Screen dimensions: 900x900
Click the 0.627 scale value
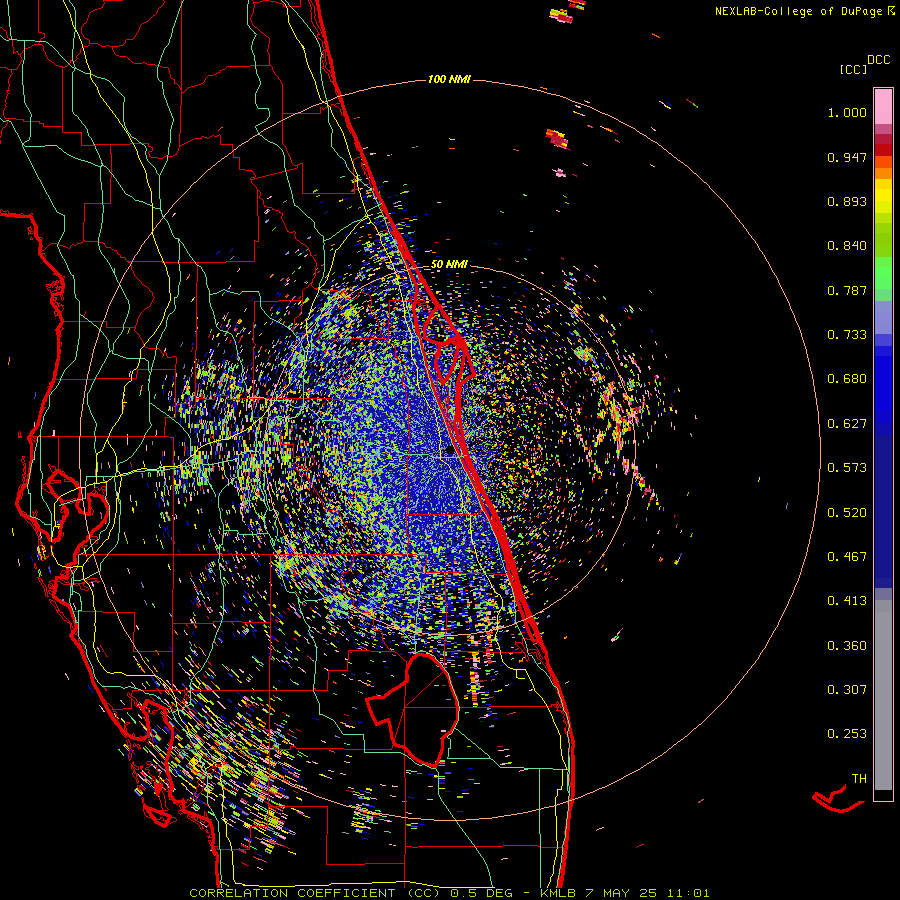pos(847,424)
